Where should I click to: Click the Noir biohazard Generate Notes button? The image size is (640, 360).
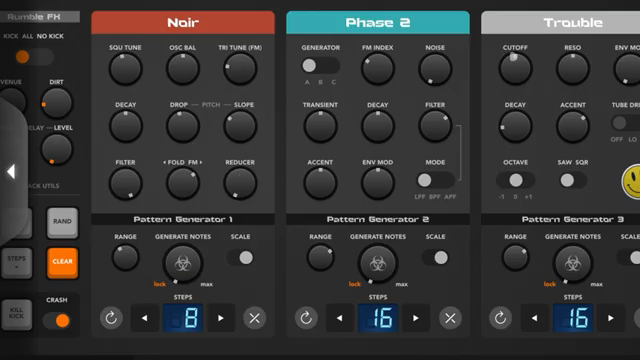point(183,264)
